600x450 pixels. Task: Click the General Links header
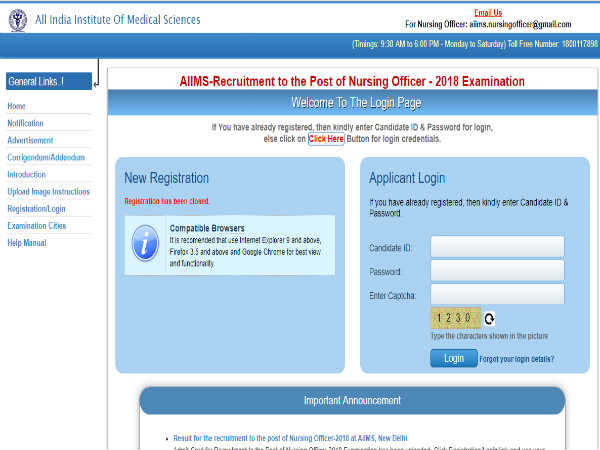pyautogui.click(x=49, y=81)
